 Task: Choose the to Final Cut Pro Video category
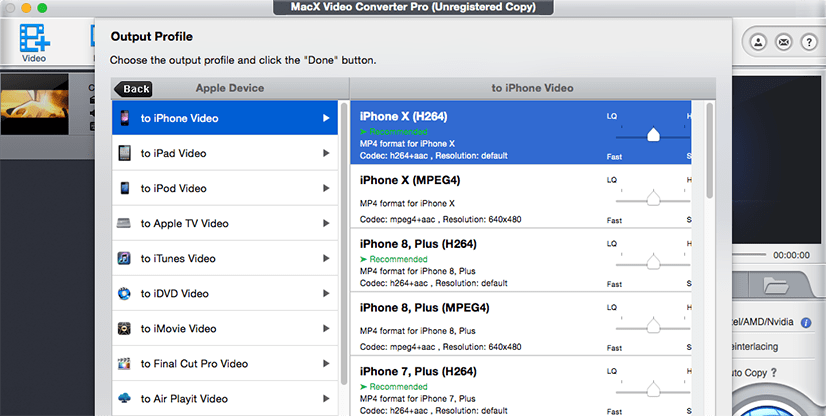[225, 363]
